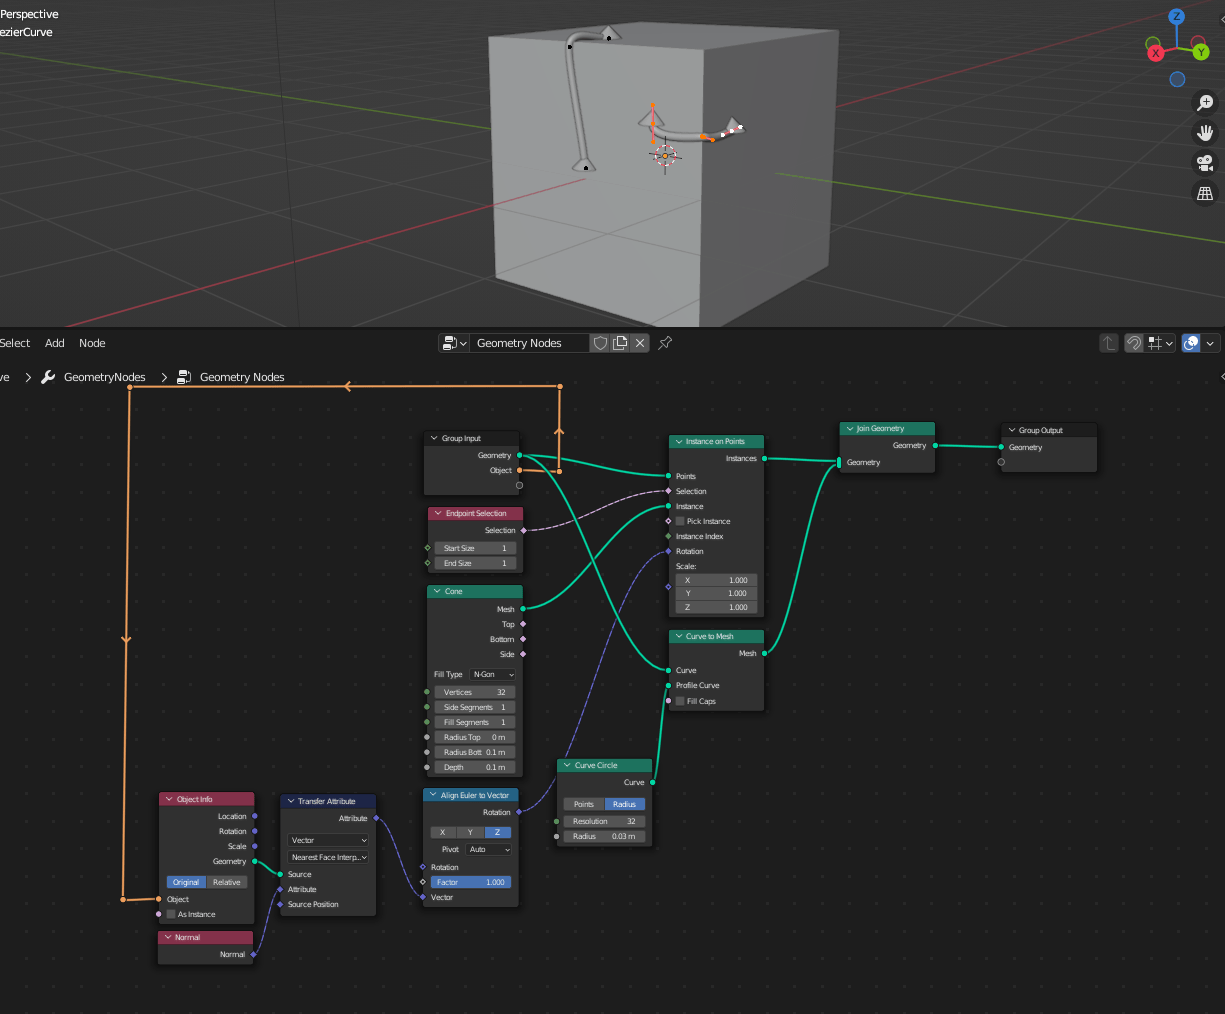Adjust the Factor slider on Align Euler to Vector
This screenshot has height=1014, width=1225.
click(x=471, y=882)
